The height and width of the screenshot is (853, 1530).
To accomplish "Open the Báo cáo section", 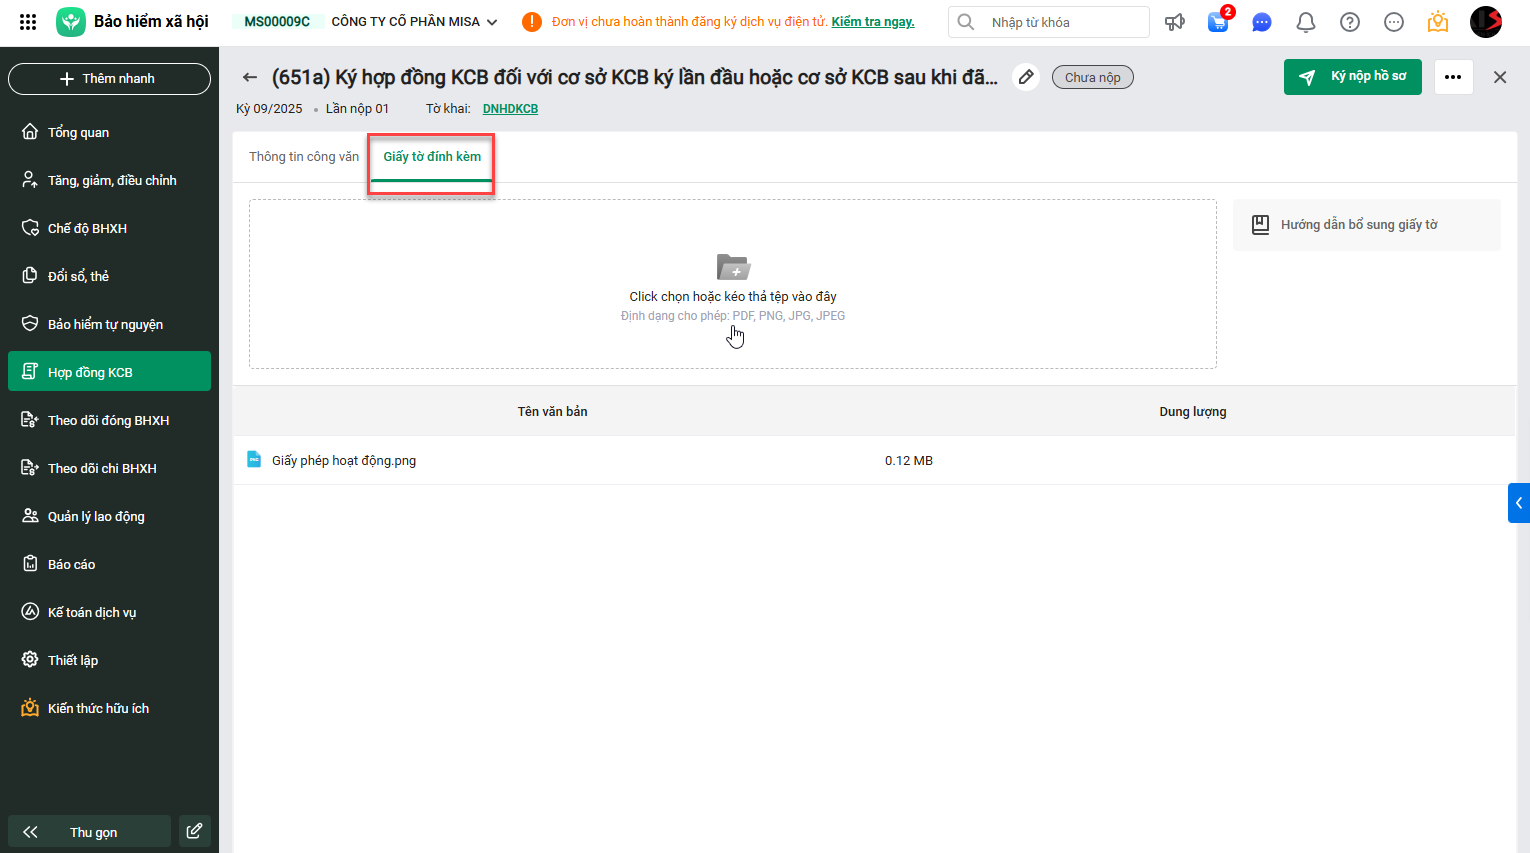I will pyautogui.click(x=109, y=564).
